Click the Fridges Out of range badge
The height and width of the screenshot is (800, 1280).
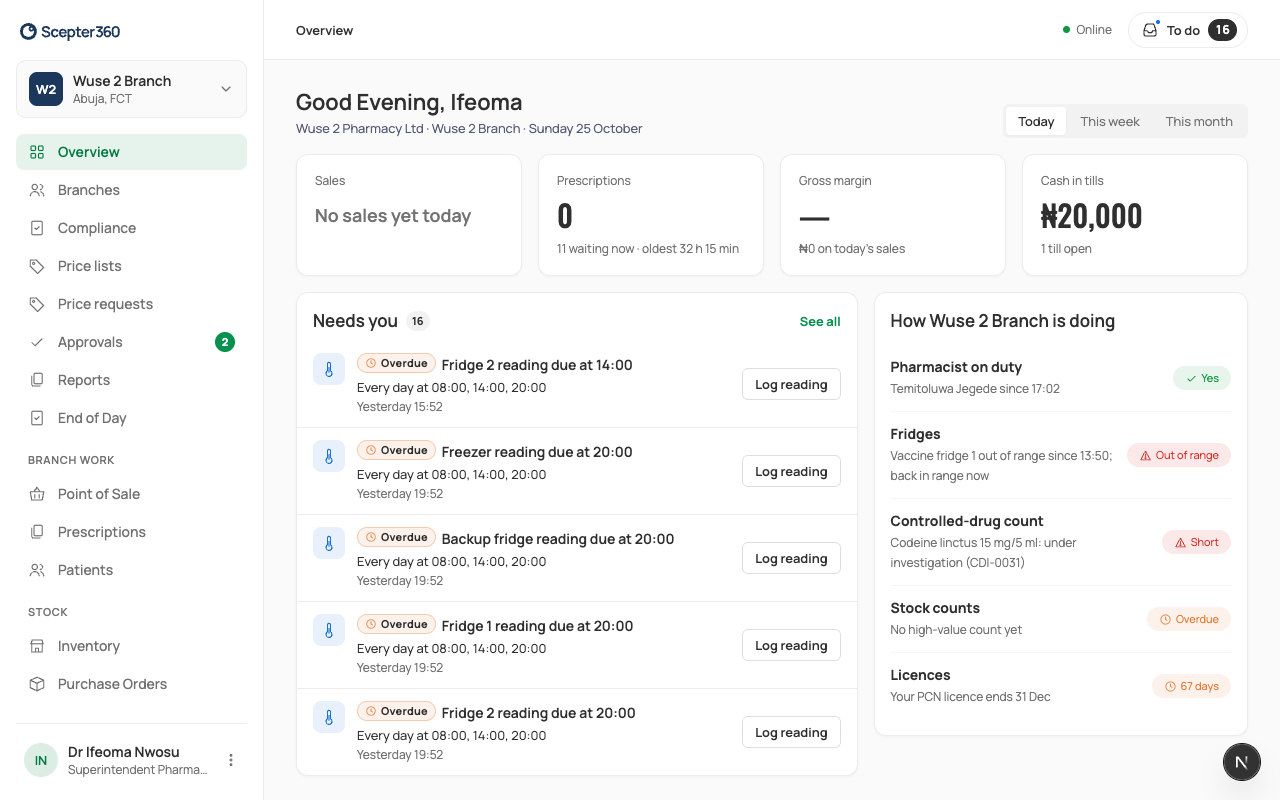(1179, 455)
